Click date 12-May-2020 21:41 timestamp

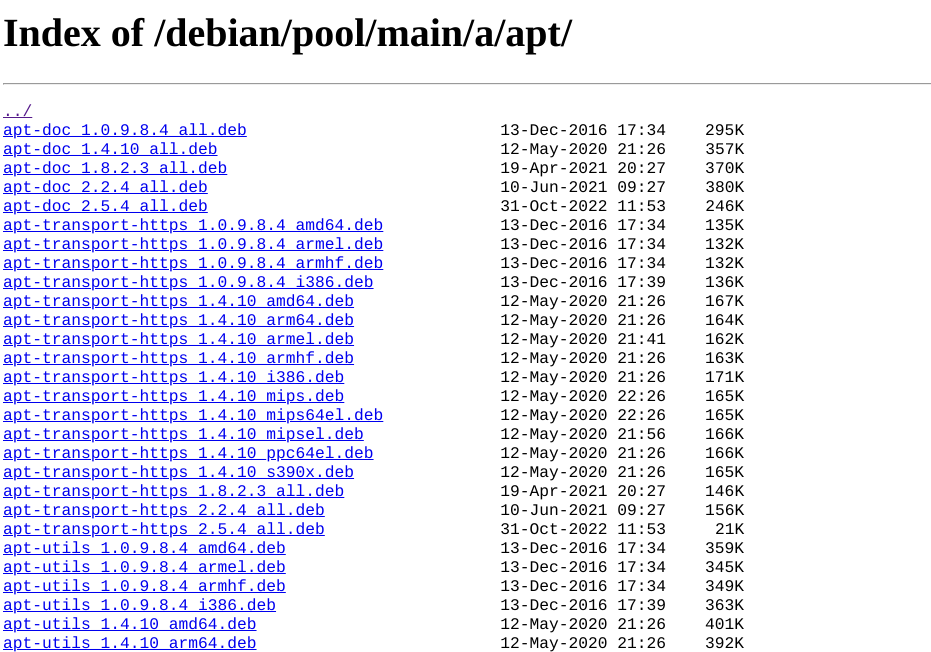(x=583, y=339)
